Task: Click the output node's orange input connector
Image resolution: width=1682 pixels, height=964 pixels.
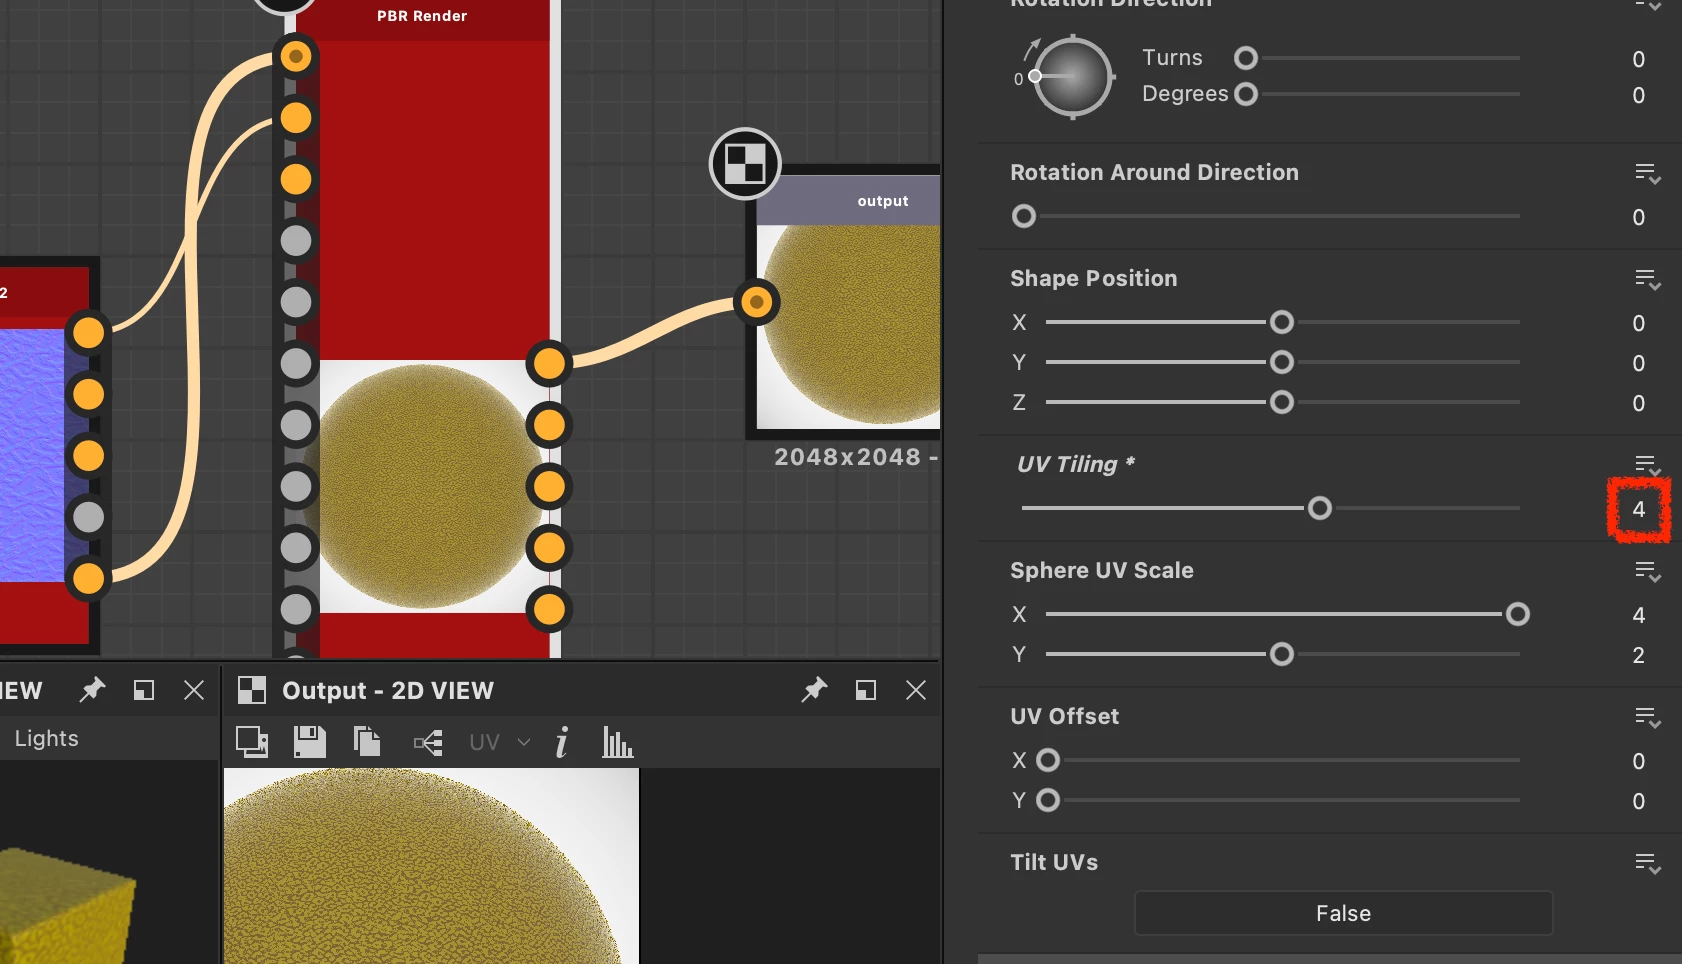Action: 757,302
